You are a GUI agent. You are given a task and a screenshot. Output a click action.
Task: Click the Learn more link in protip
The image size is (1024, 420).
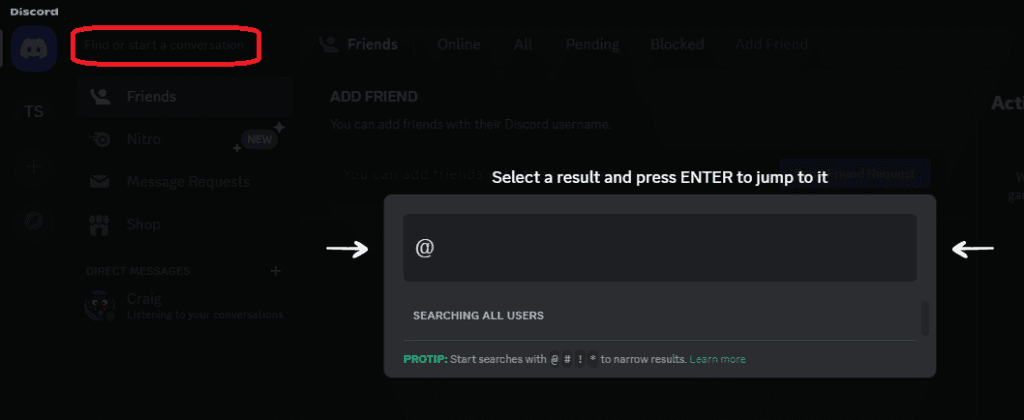pyautogui.click(x=718, y=359)
